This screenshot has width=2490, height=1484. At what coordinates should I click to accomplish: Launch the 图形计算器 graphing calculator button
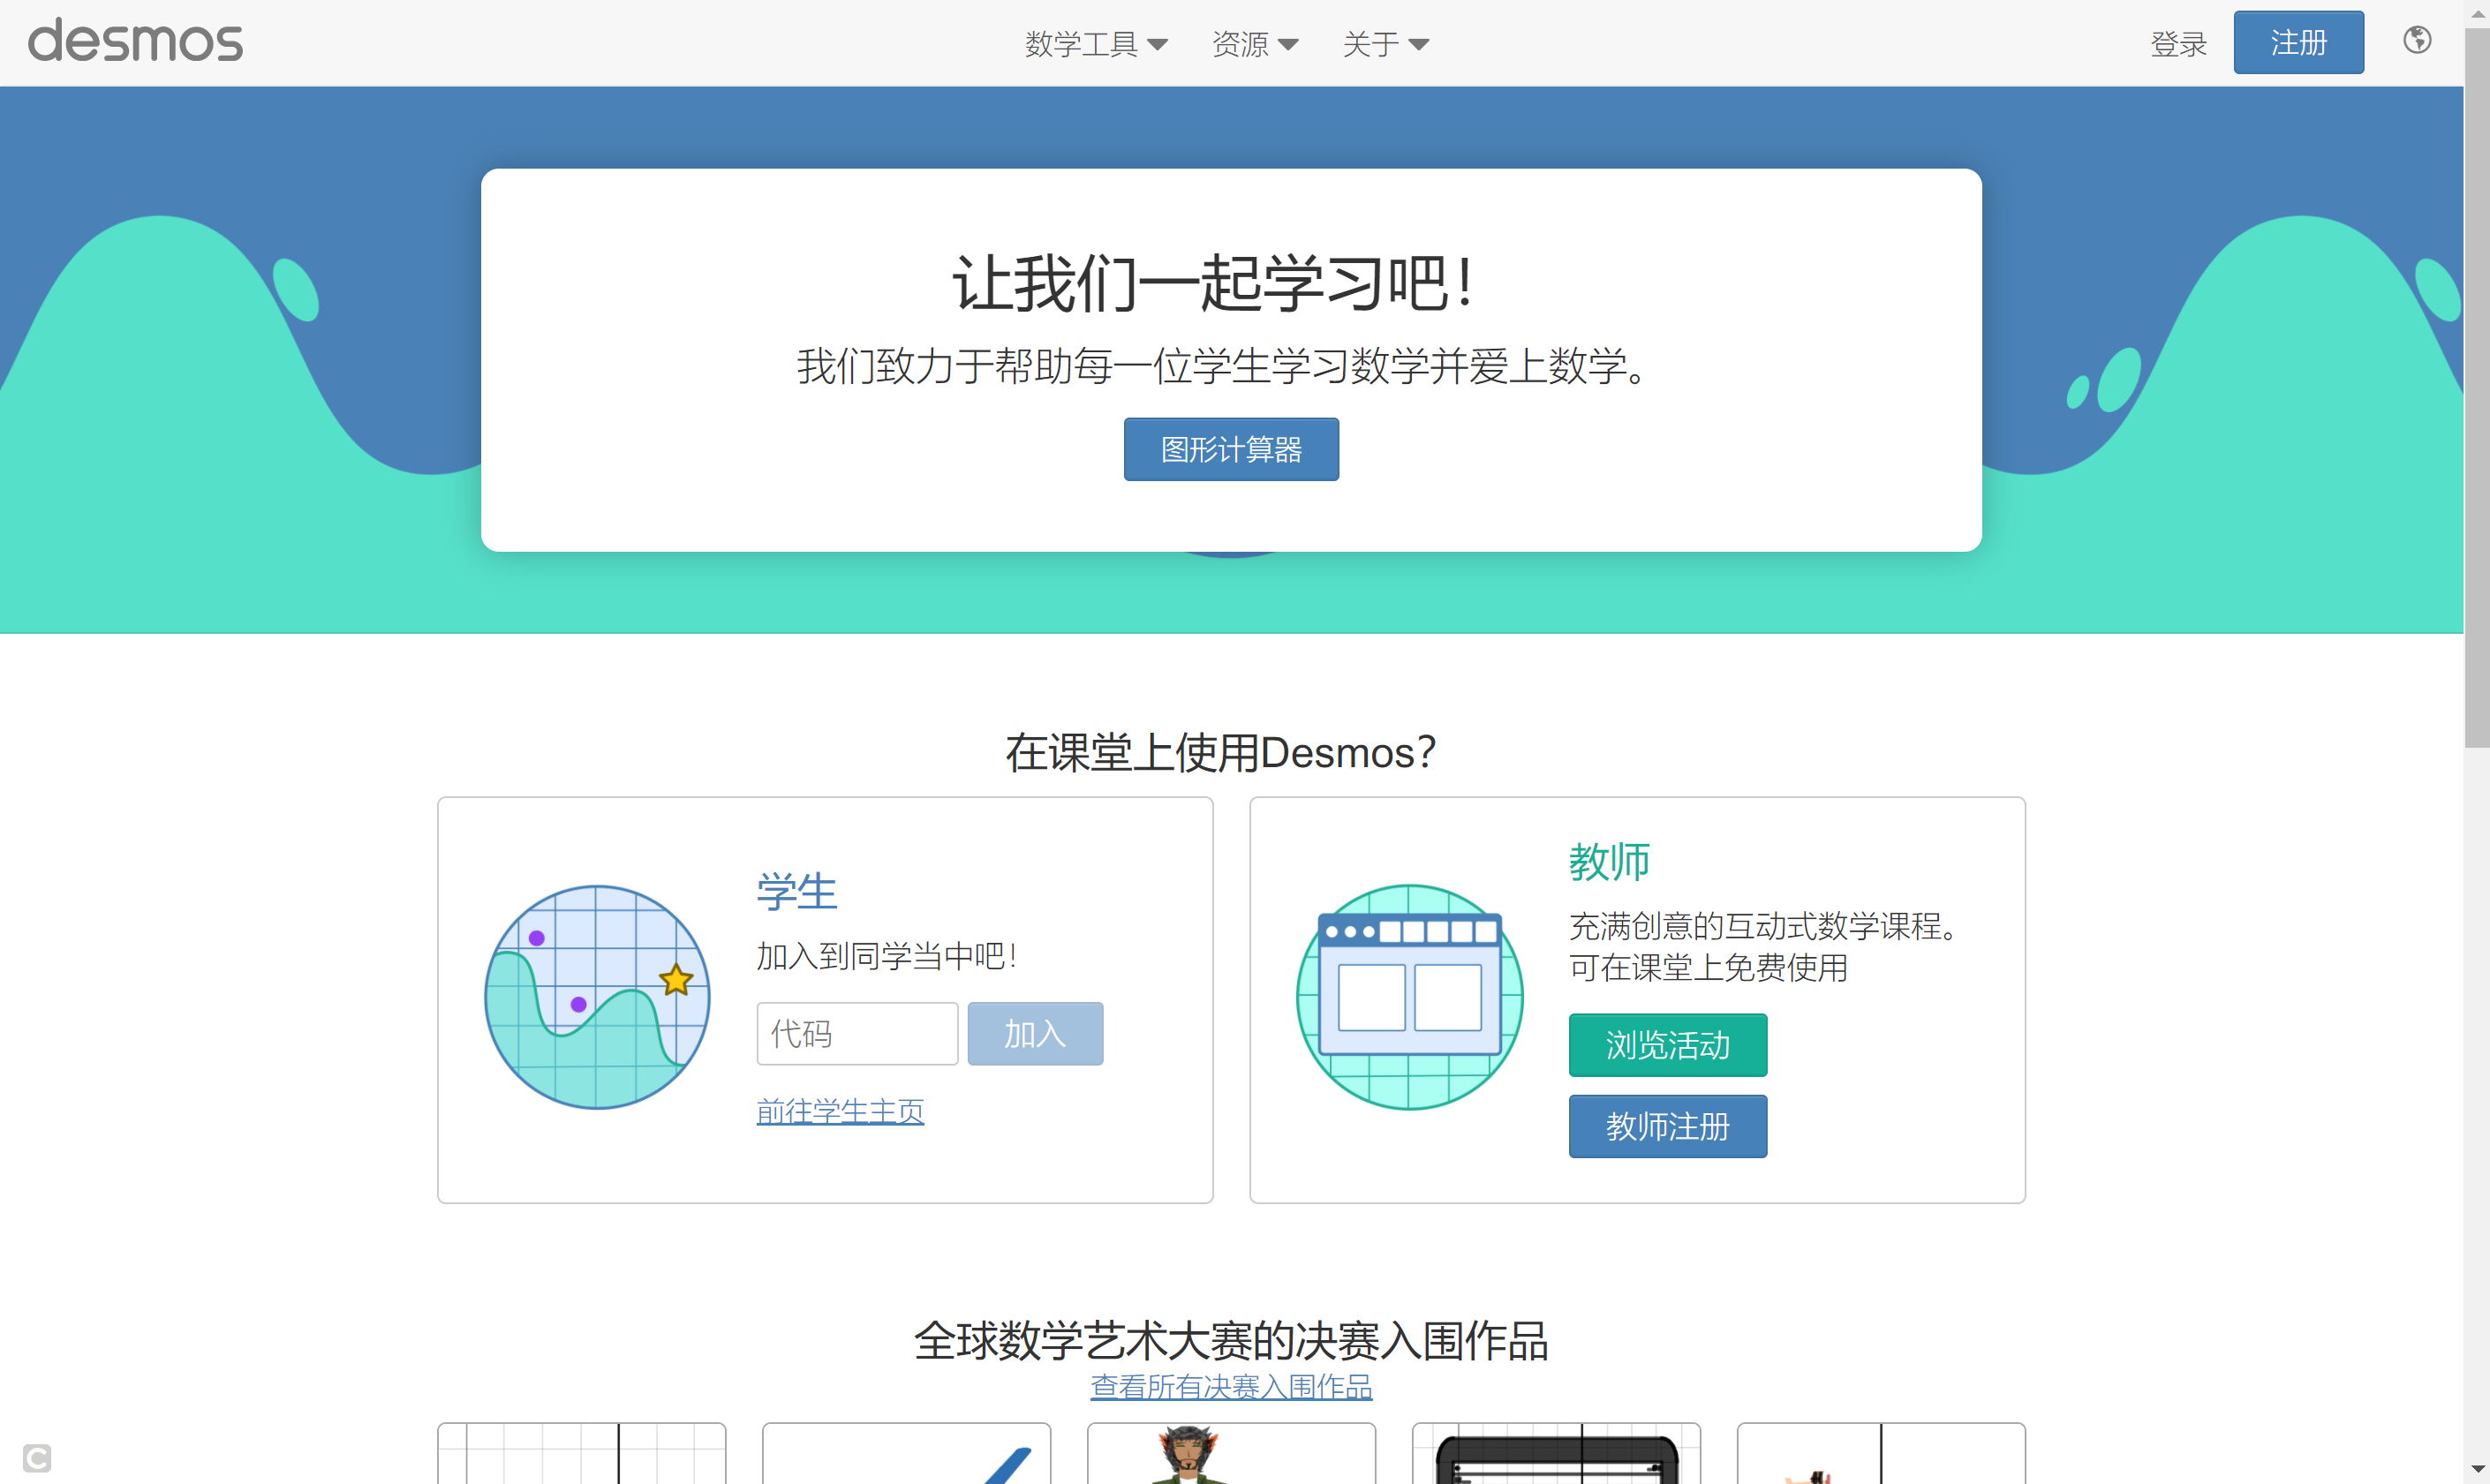pos(1230,449)
